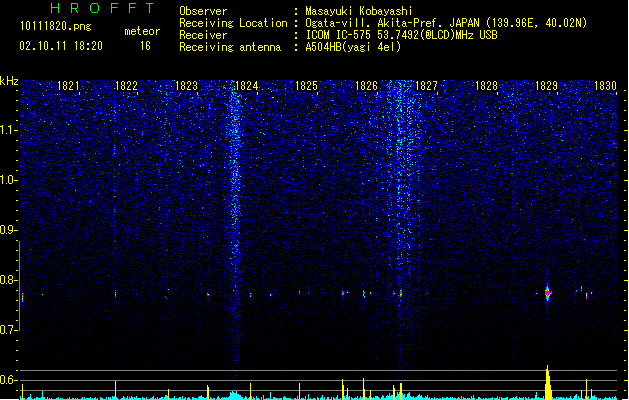Image resolution: width=629 pixels, height=400 pixels.
Task: Select the filename 10111820.png
Action: (x=56, y=27)
